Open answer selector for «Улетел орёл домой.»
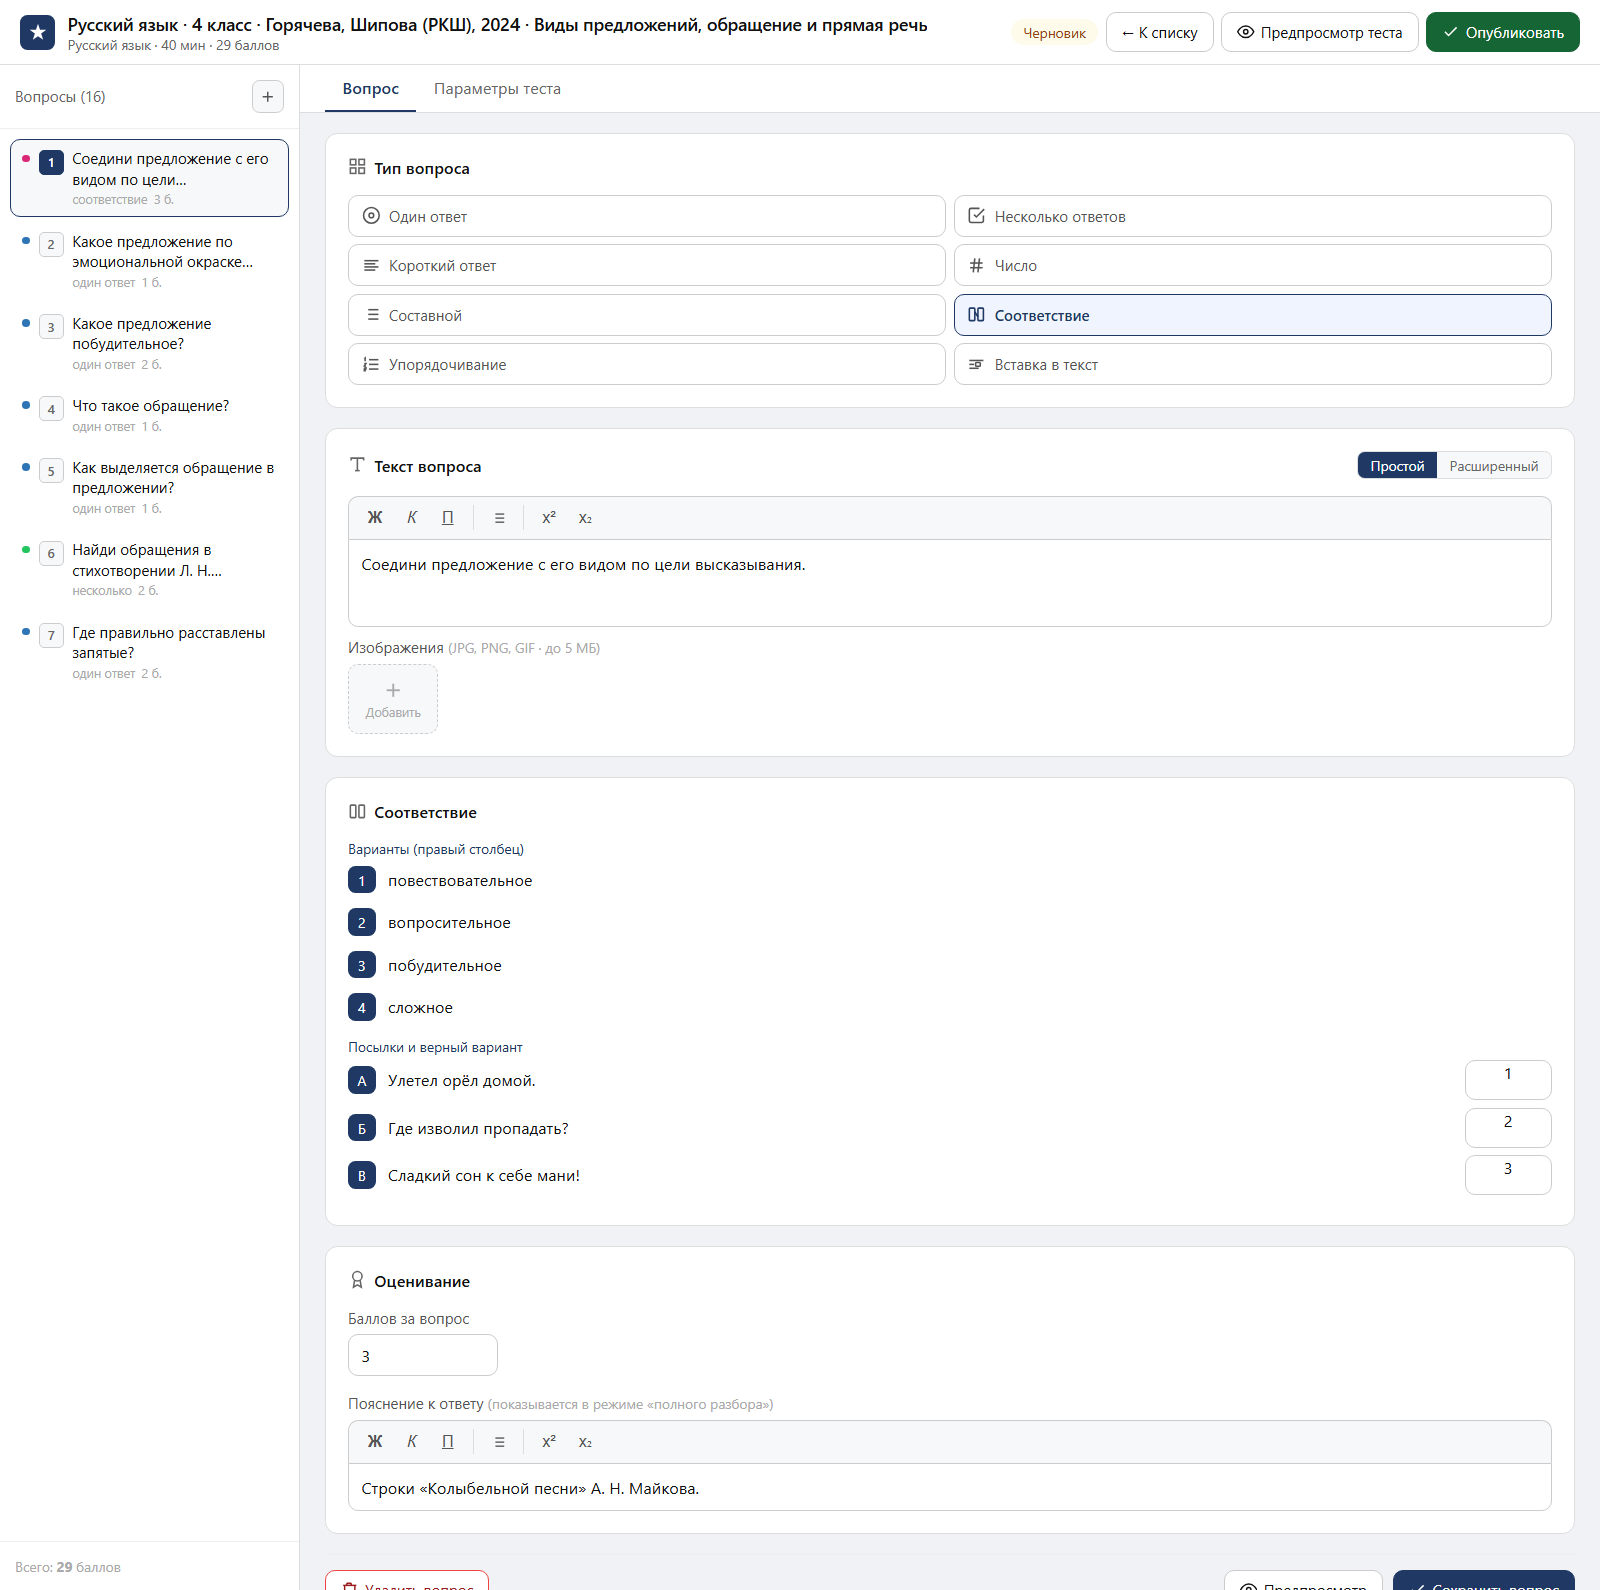Image resolution: width=1600 pixels, height=1590 pixels. tap(1508, 1080)
